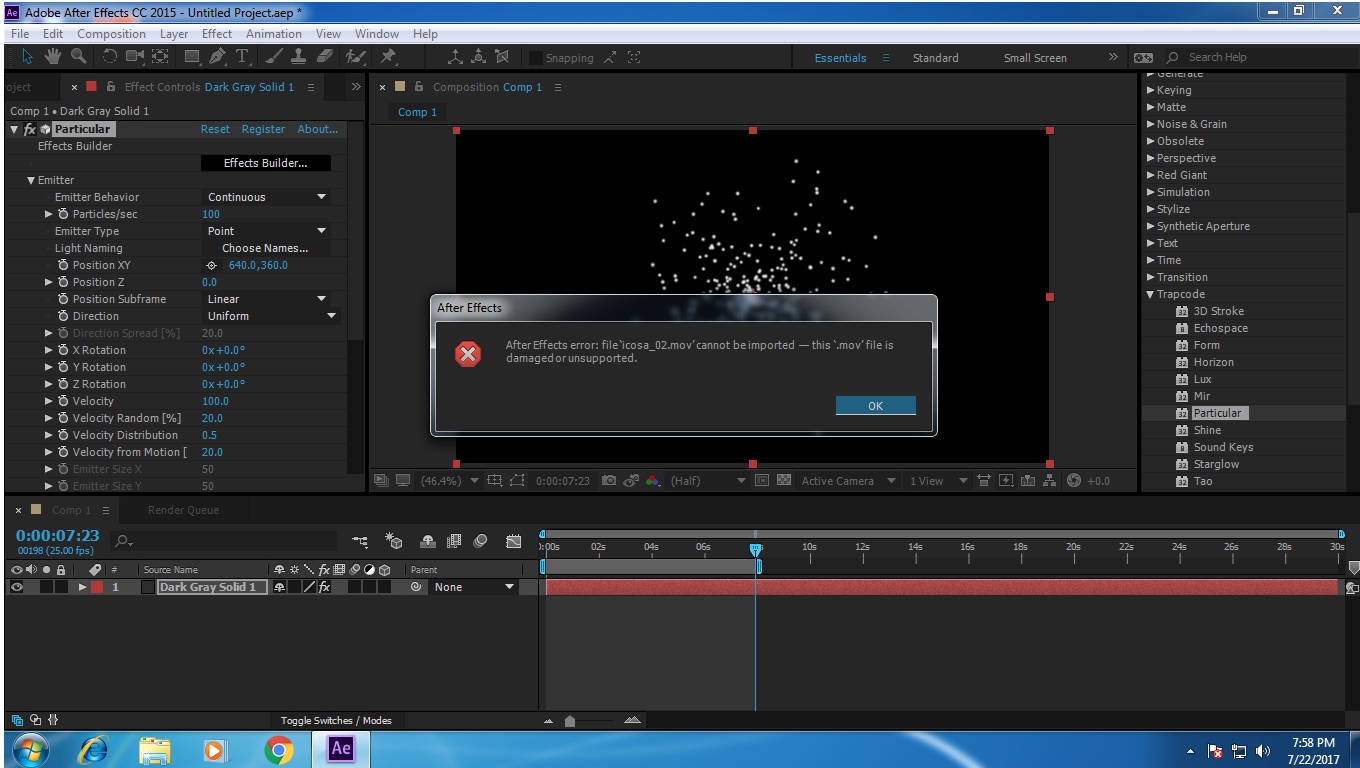Toggle shy switch on Dark Gray Solid 1
The width and height of the screenshot is (1360, 768).
280,587
